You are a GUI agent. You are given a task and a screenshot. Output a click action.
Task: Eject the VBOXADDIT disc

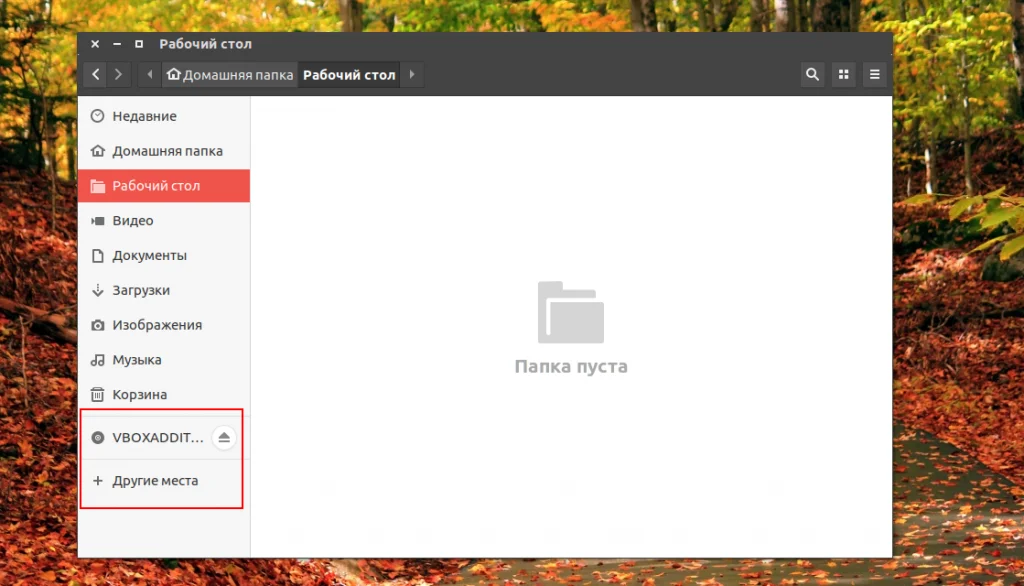(x=224, y=438)
